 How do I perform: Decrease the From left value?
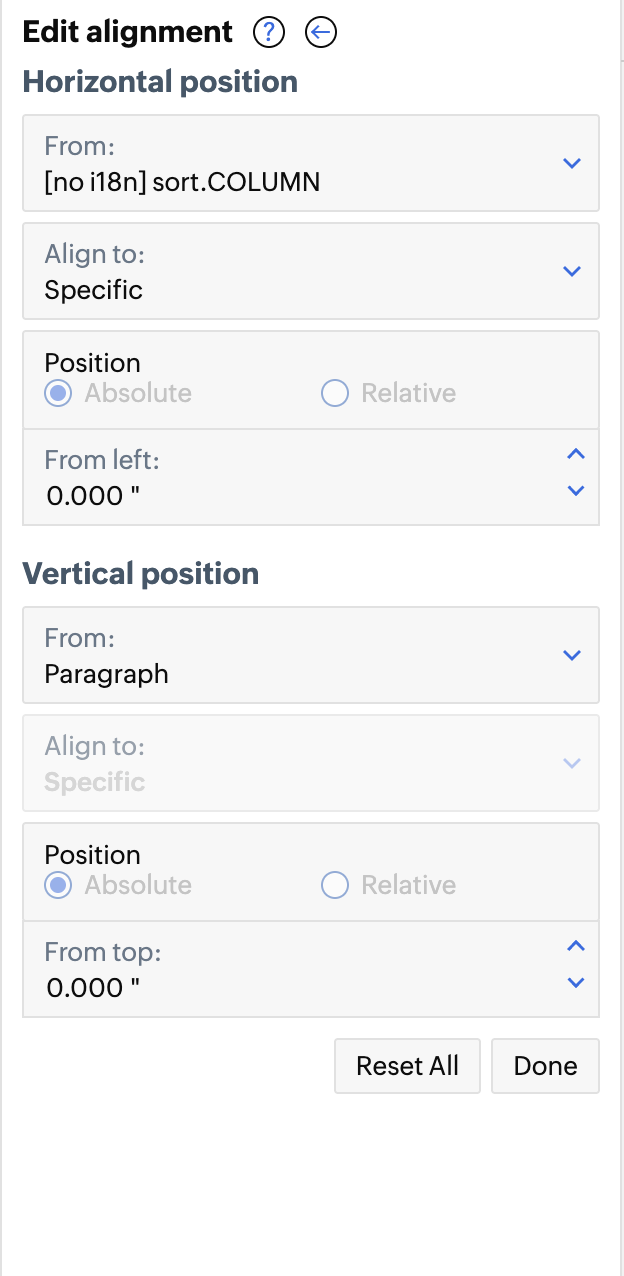(575, 490)
